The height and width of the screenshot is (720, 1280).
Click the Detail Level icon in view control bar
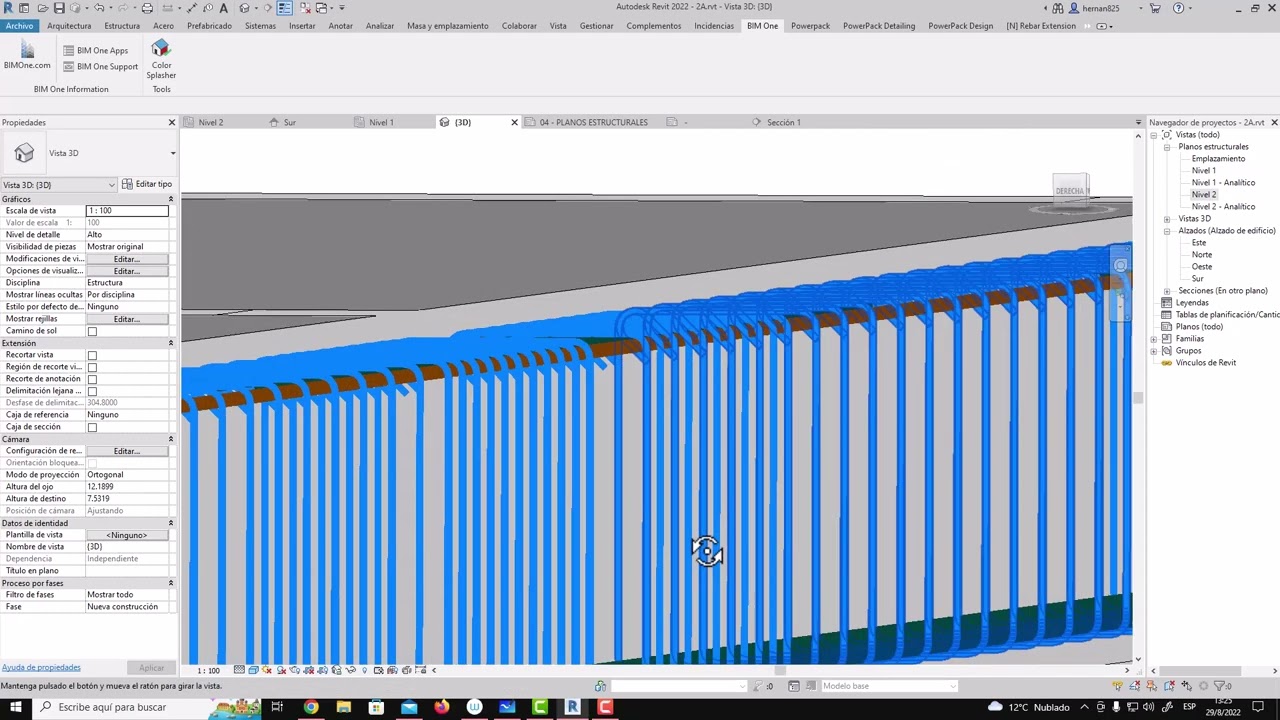click(239, 670)
